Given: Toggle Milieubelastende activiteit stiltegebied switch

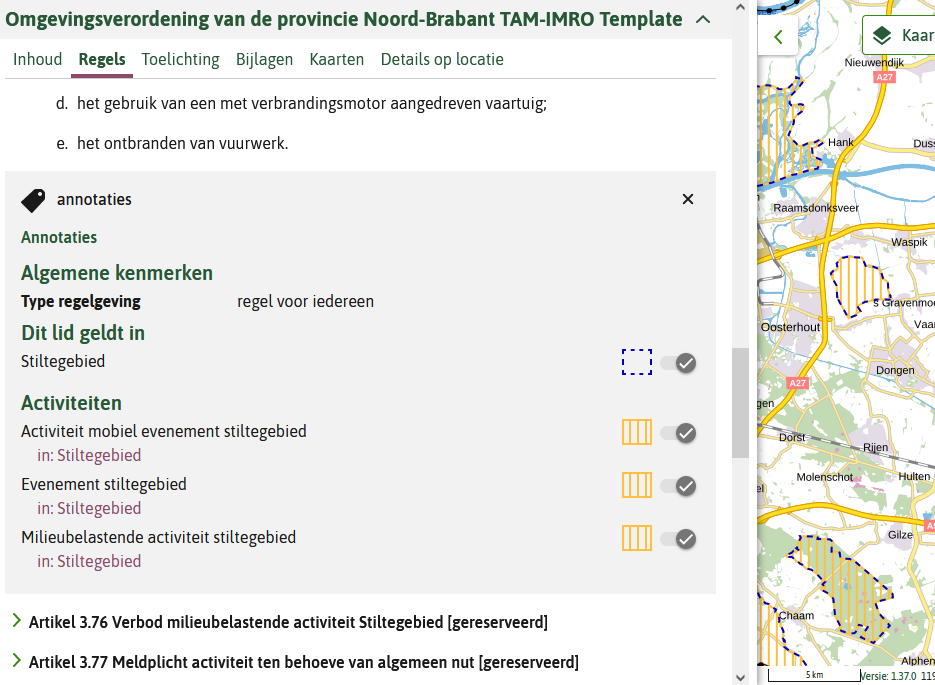Looking at the screenshot, I should 679,539.
